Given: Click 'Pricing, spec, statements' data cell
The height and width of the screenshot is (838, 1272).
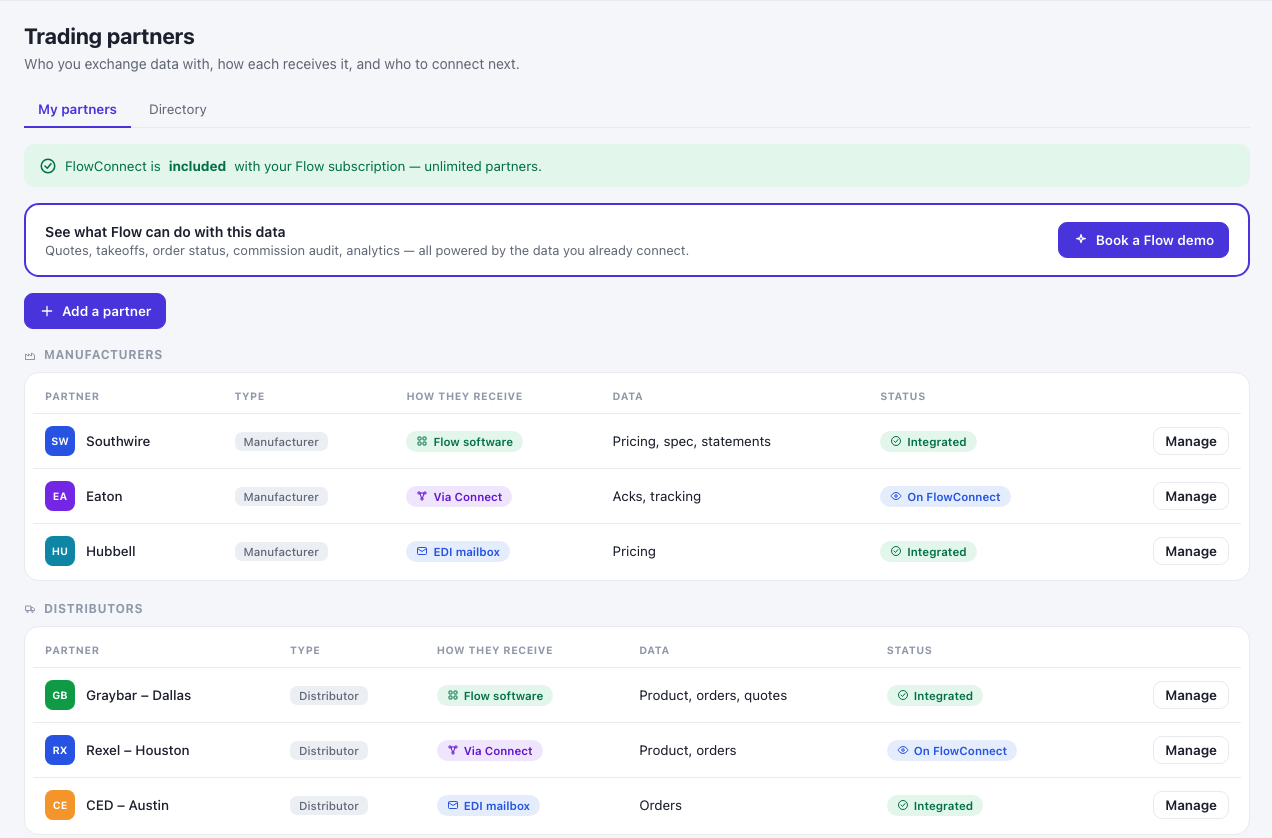Looking at the screenshot, I should click(691, 441).
